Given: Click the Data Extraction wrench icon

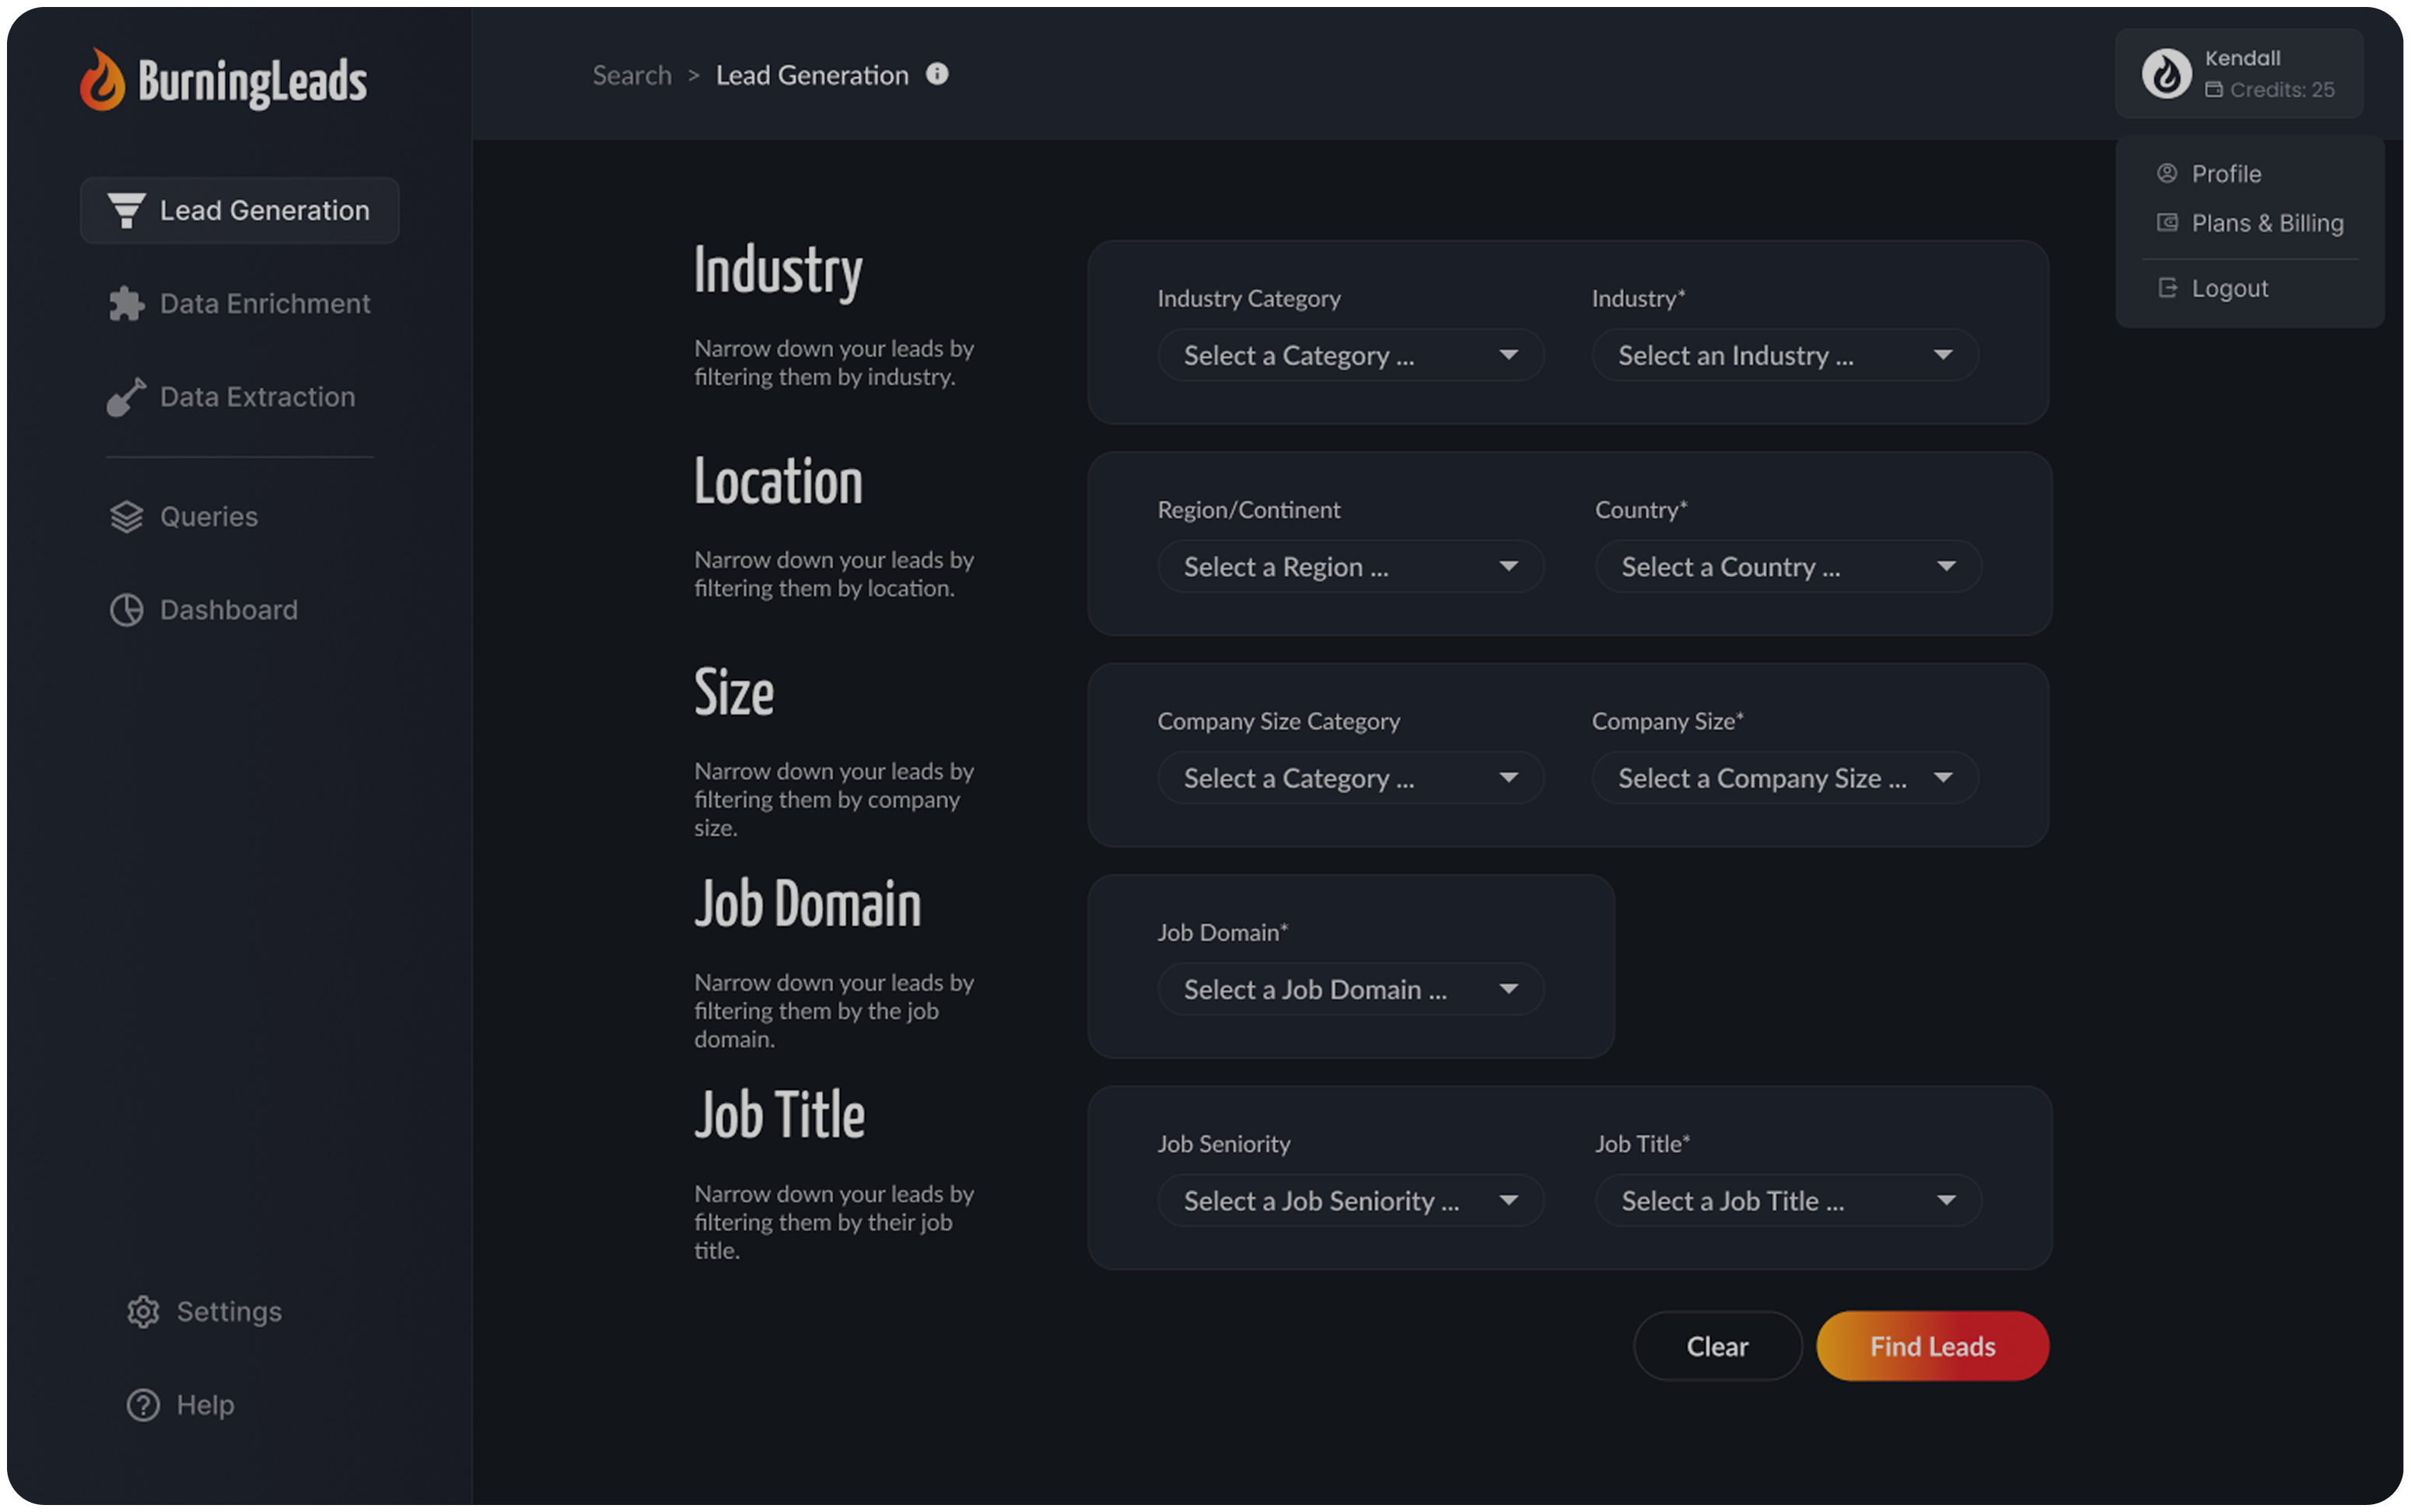Looking at the screenshot, I should (x=127, y=397).
